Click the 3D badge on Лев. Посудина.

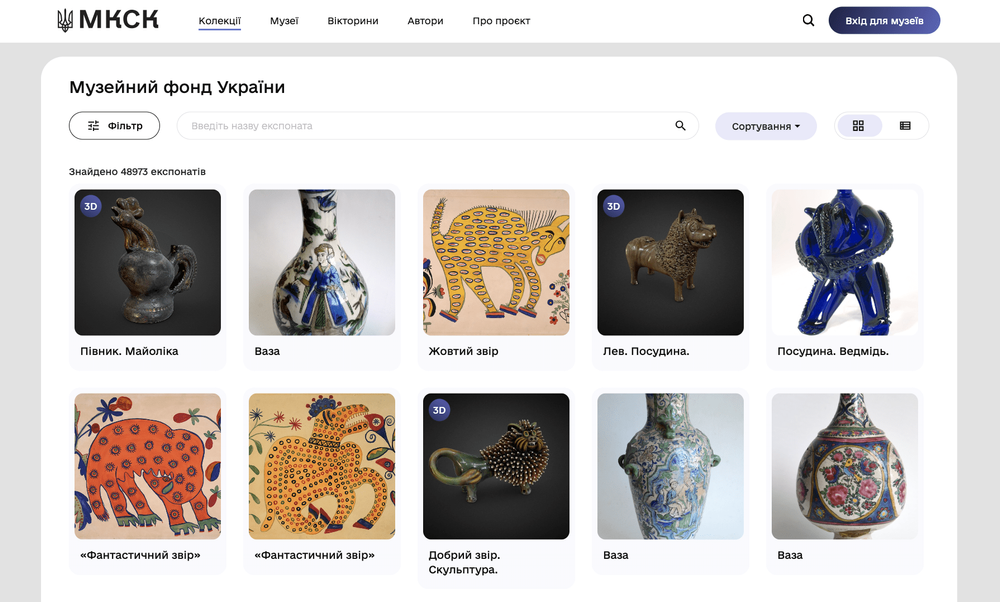[614, 206]
